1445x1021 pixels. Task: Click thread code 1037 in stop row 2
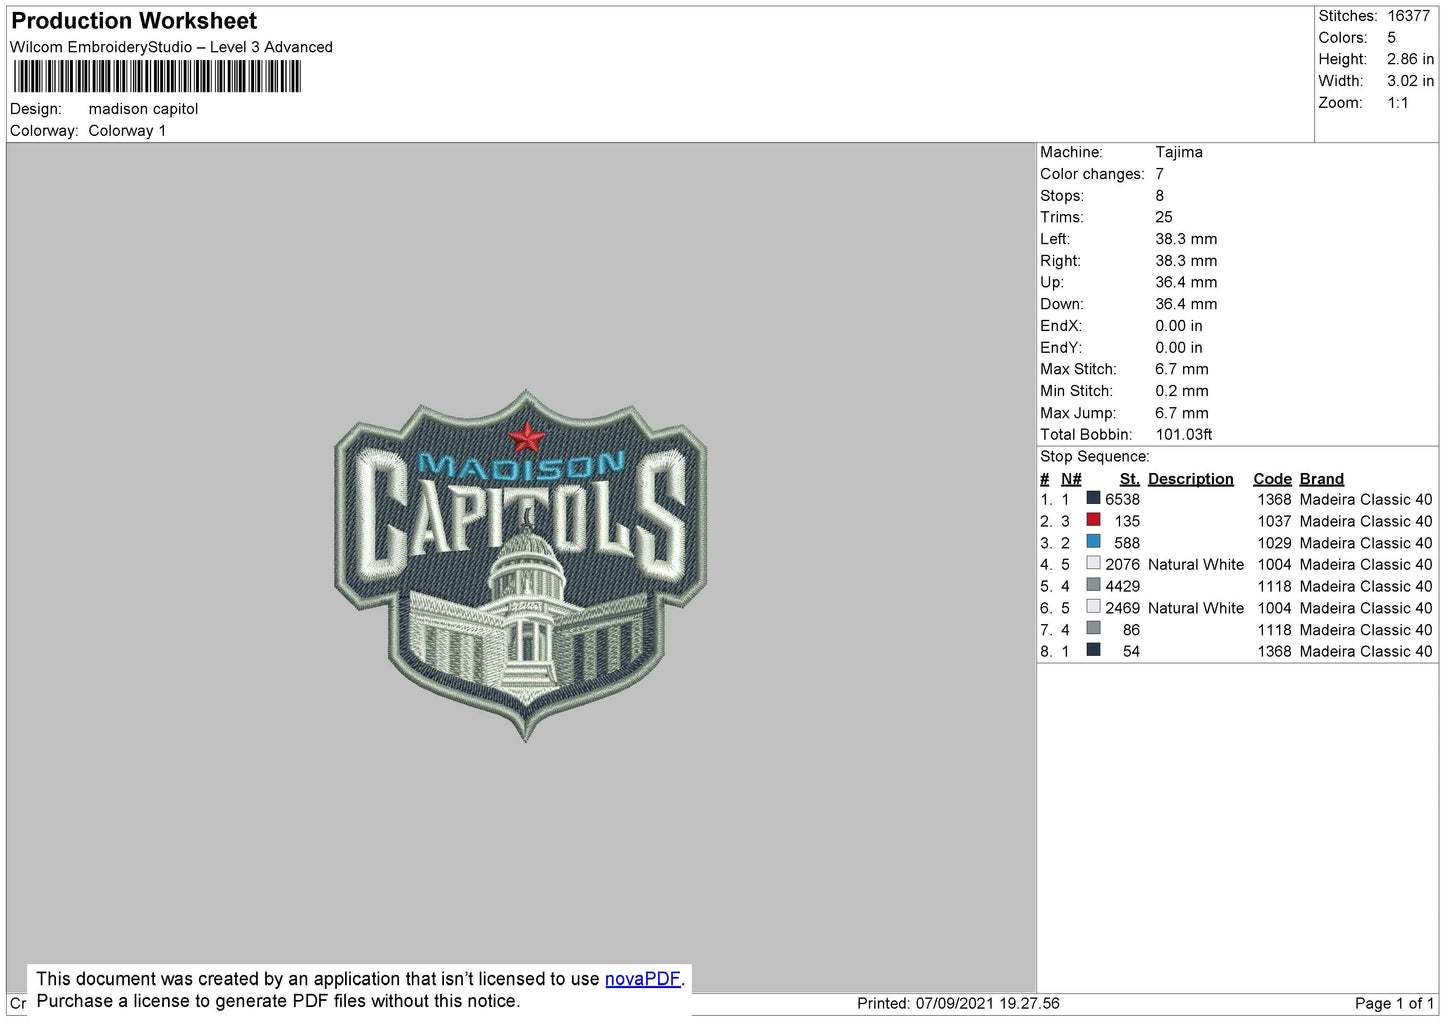[x=1274, y=521]
